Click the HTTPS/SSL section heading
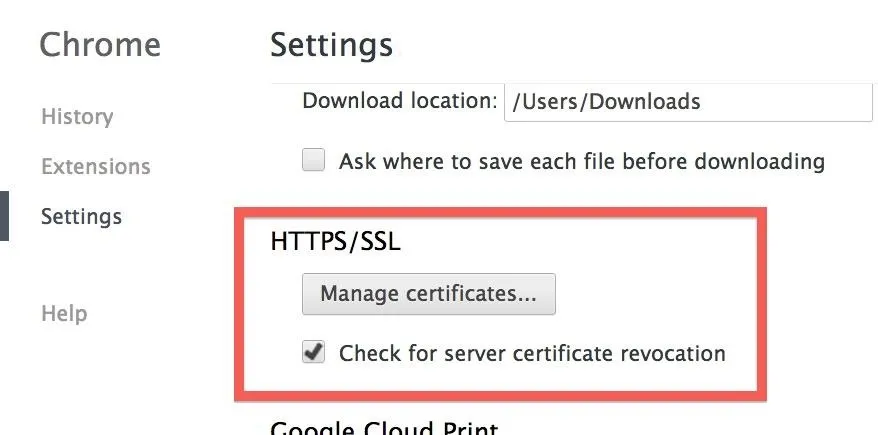Image resolution: width=878 pixels, height=435 pixels. pyautogui.click(x=335, y=241)
